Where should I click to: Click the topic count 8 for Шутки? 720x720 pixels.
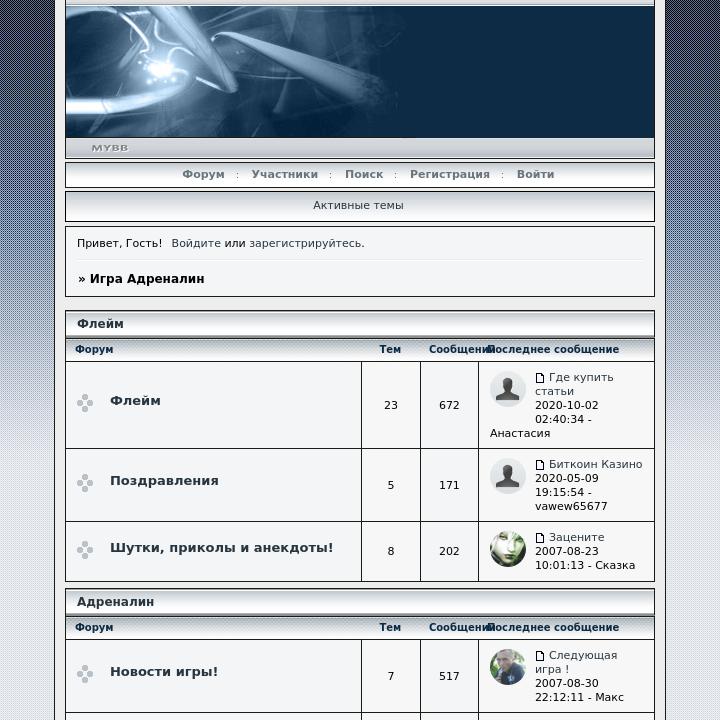coord(391,551)
